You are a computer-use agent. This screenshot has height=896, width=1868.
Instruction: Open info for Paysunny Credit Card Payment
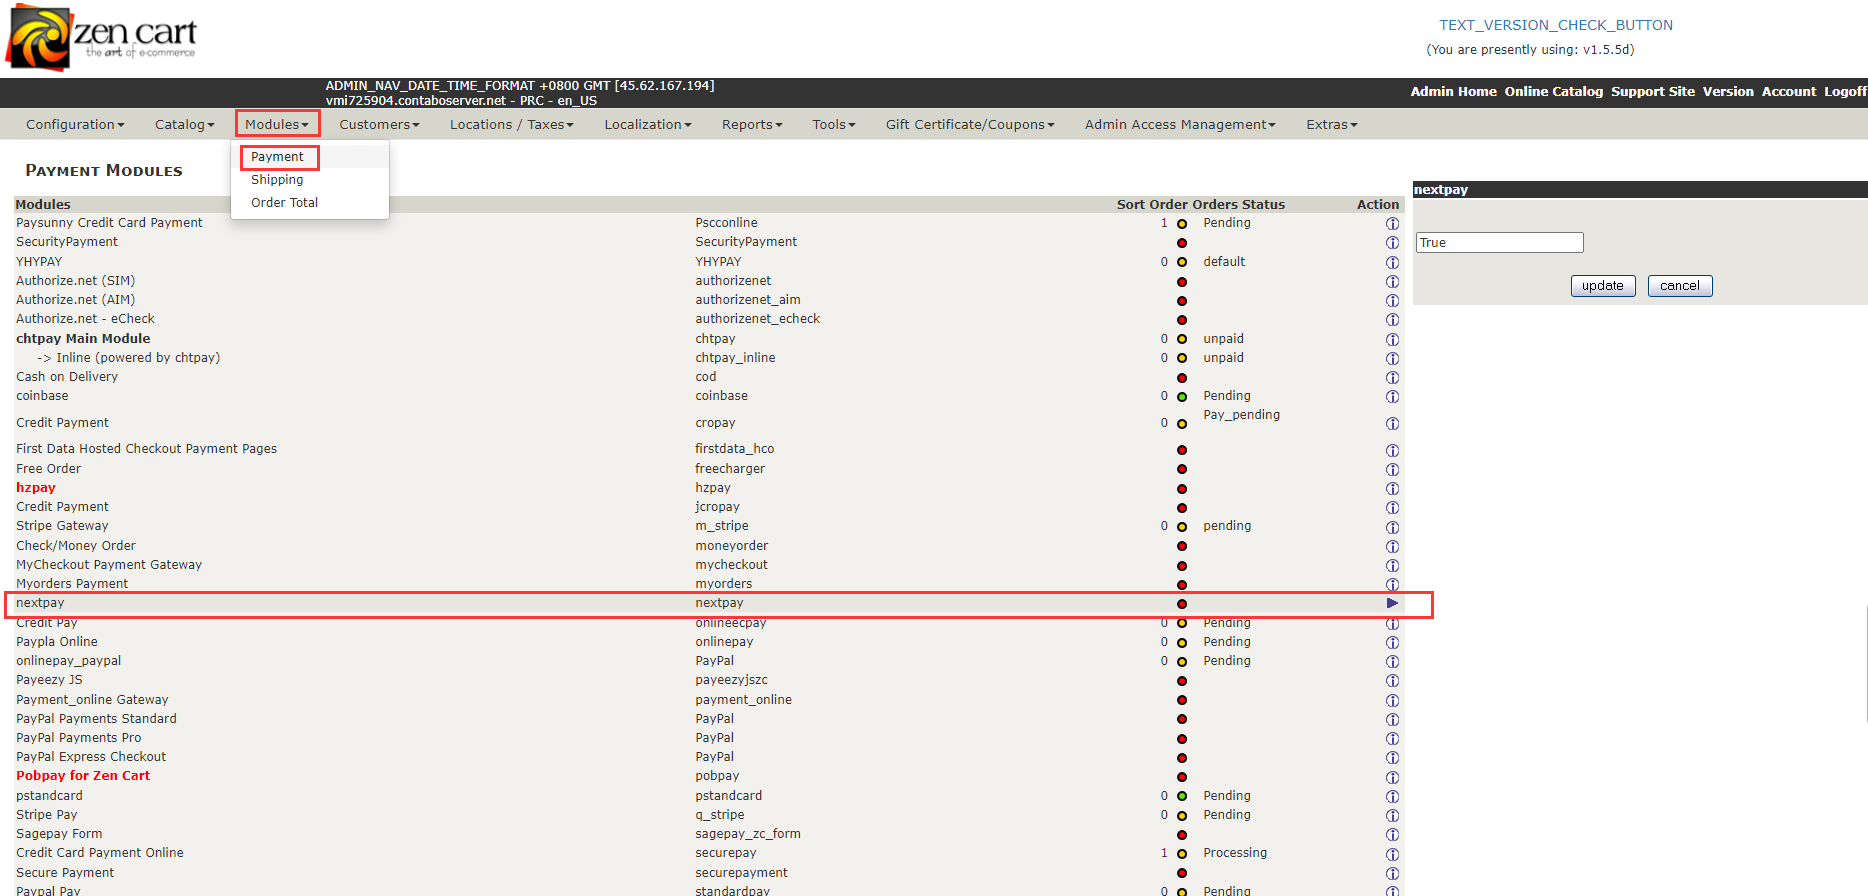pos(1392,224)
